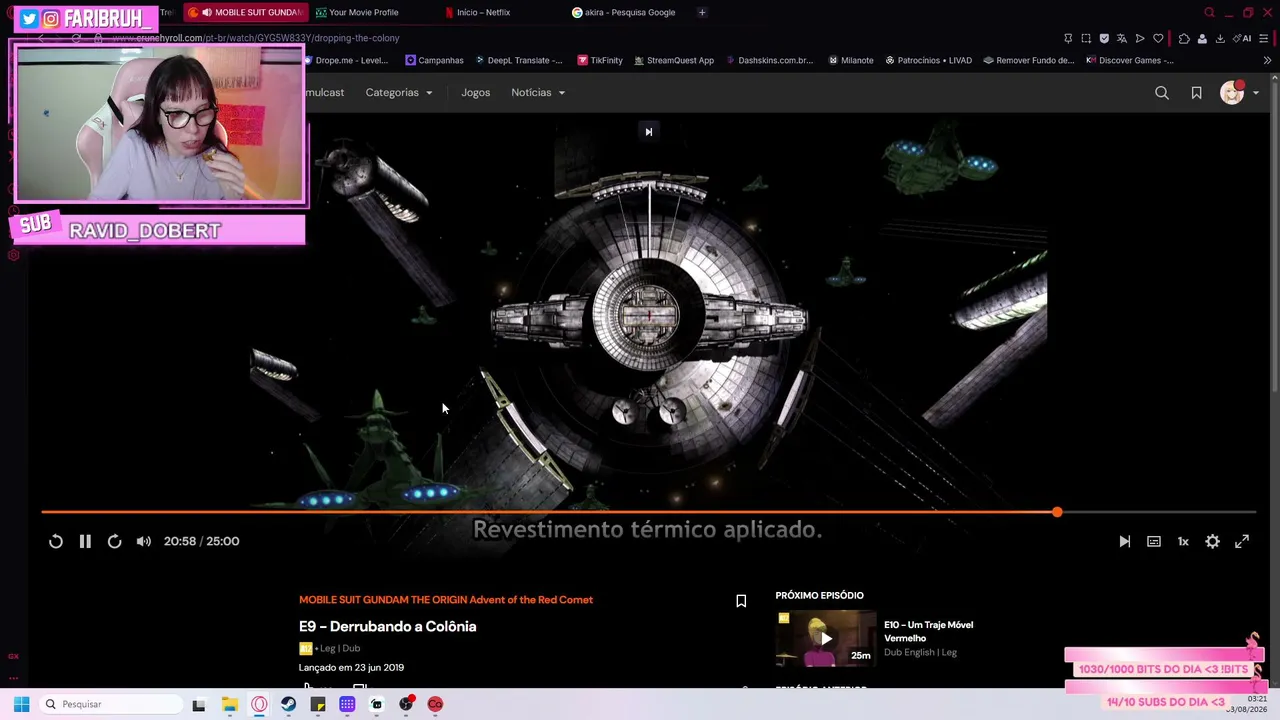Change the 1x playback speed
Screen dimensions: 1280x720
1183,541
